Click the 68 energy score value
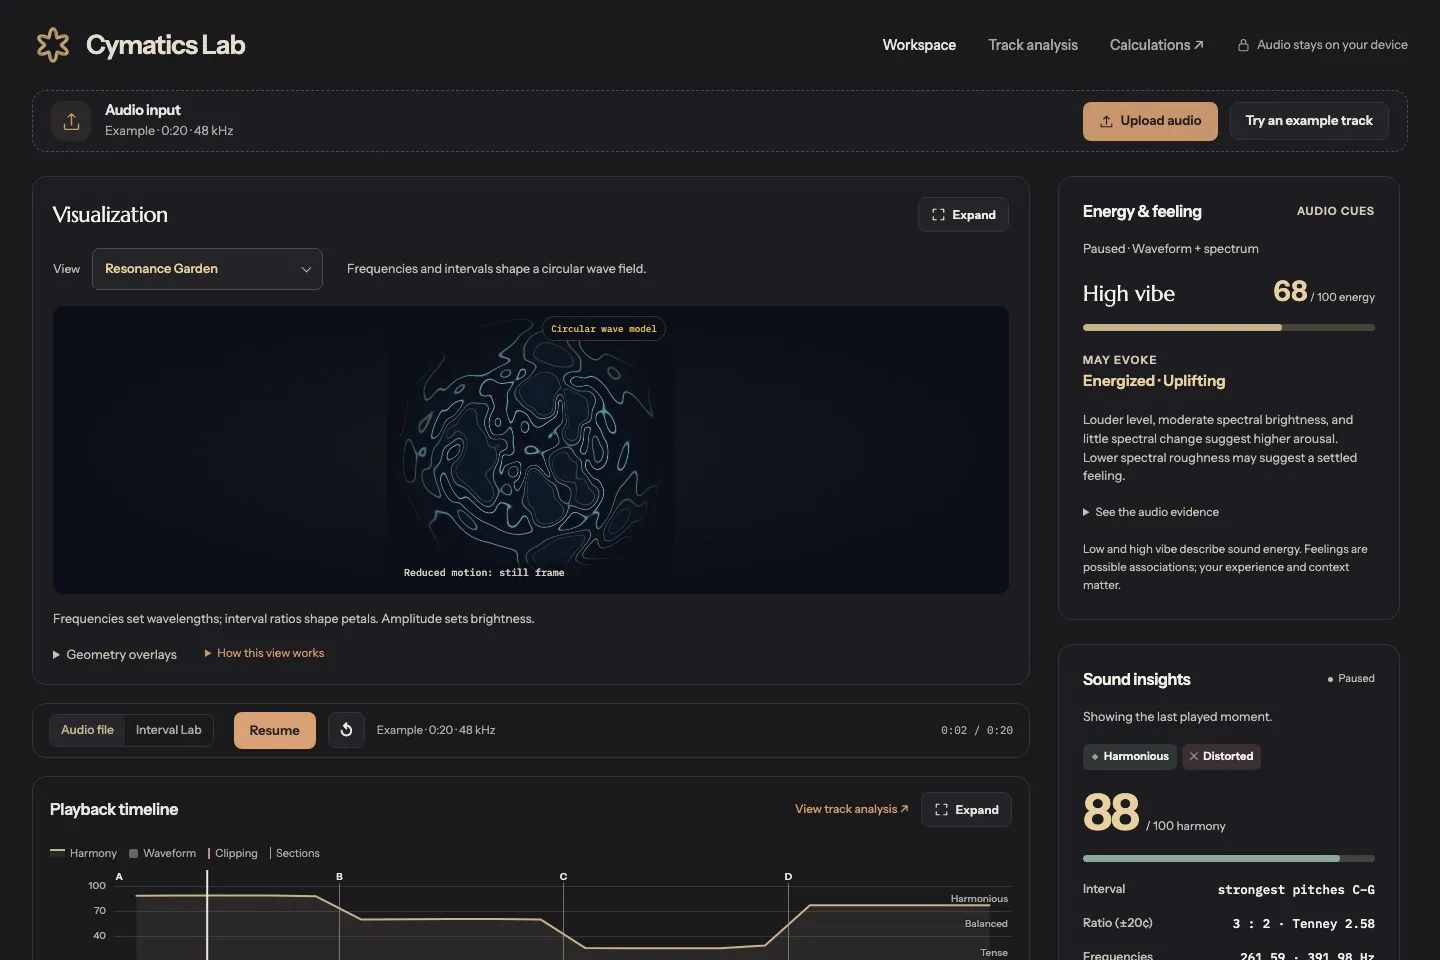The width and height of the screenshot is (1440, 960). click(x=1290, y=291)
